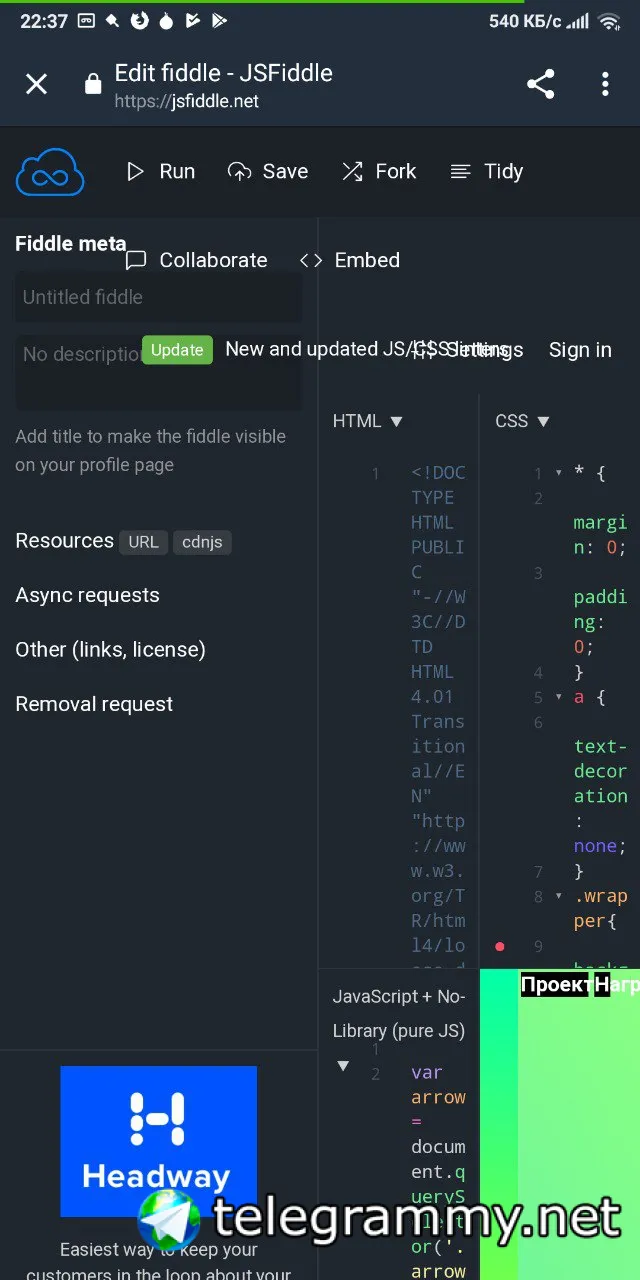Click the Sign in link

[x=580, y=350]
